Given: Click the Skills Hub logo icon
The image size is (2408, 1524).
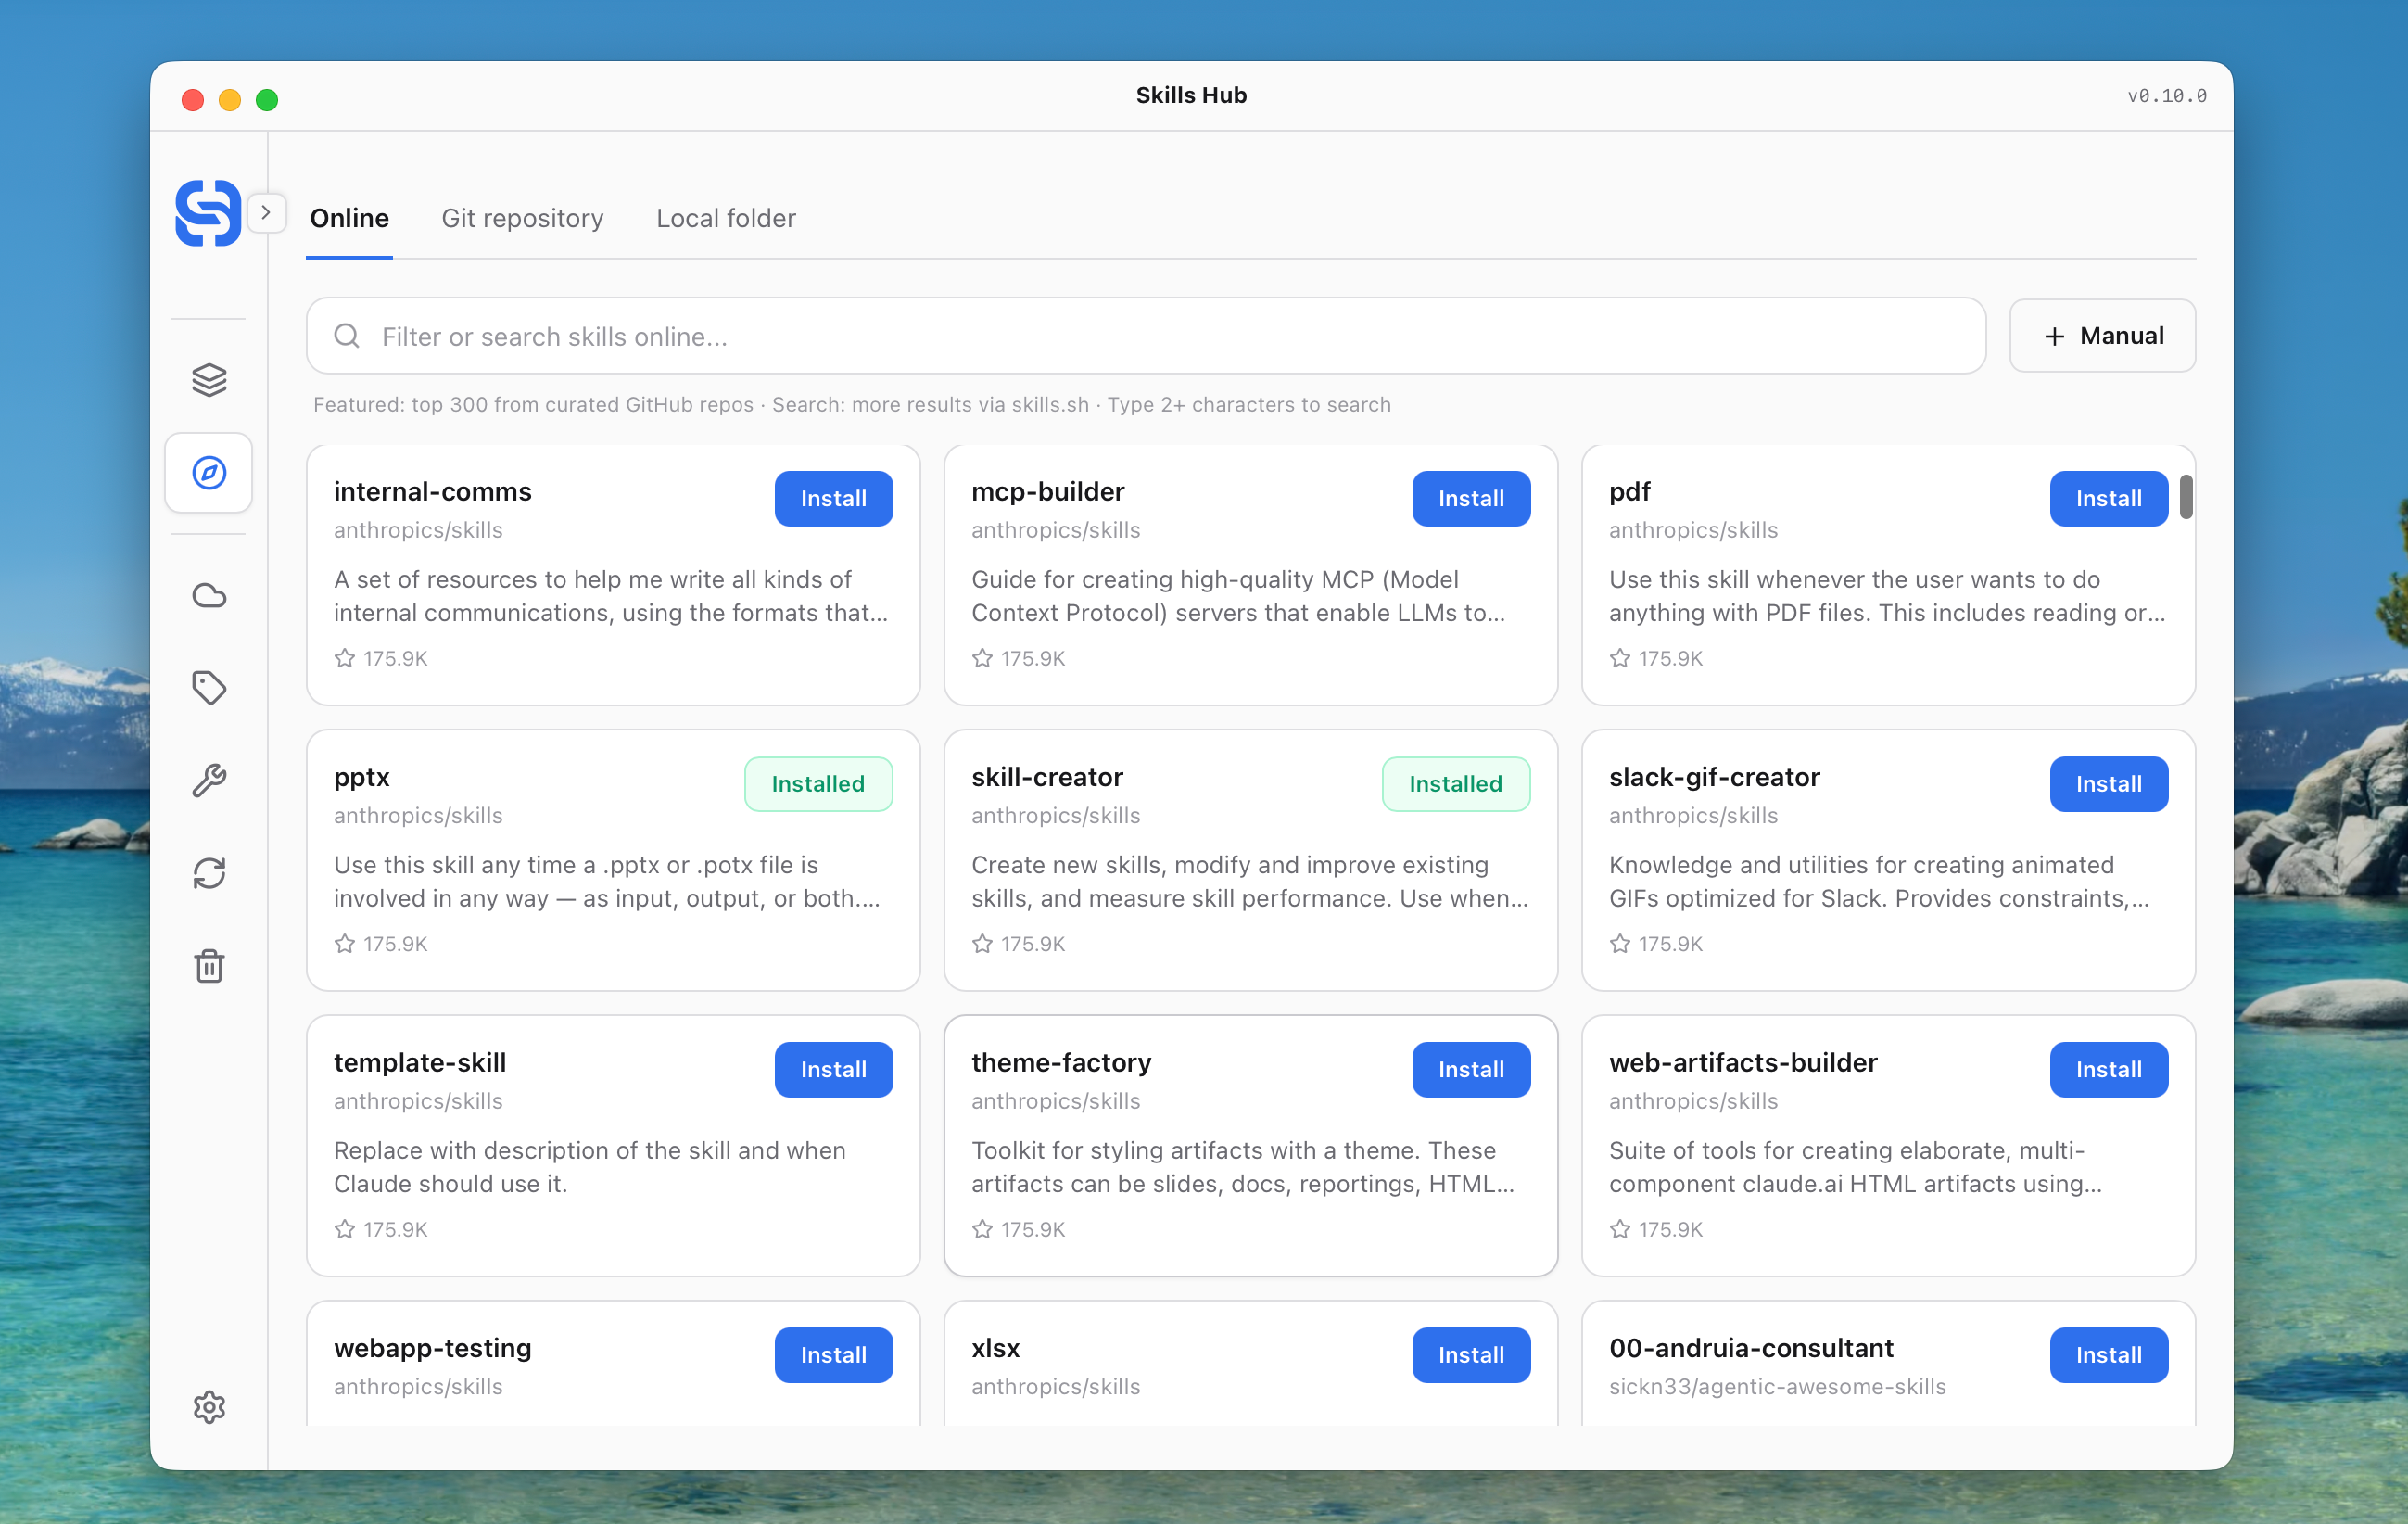Looking at the screenshot, I should click(208, 213).
